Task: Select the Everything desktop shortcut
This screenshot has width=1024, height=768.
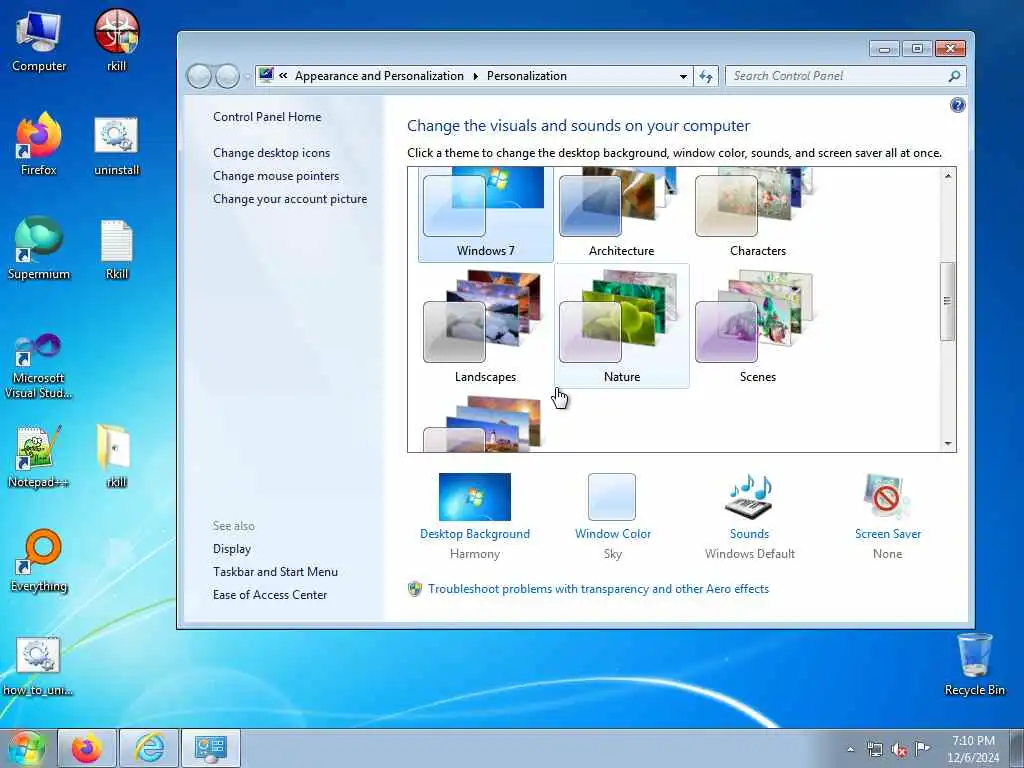Action: [39, 560]
